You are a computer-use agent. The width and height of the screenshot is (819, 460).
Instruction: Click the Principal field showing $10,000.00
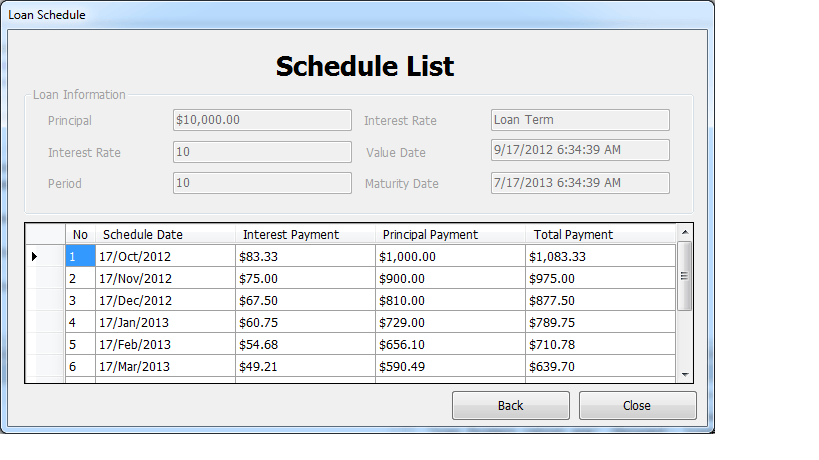tap(262, 120)
